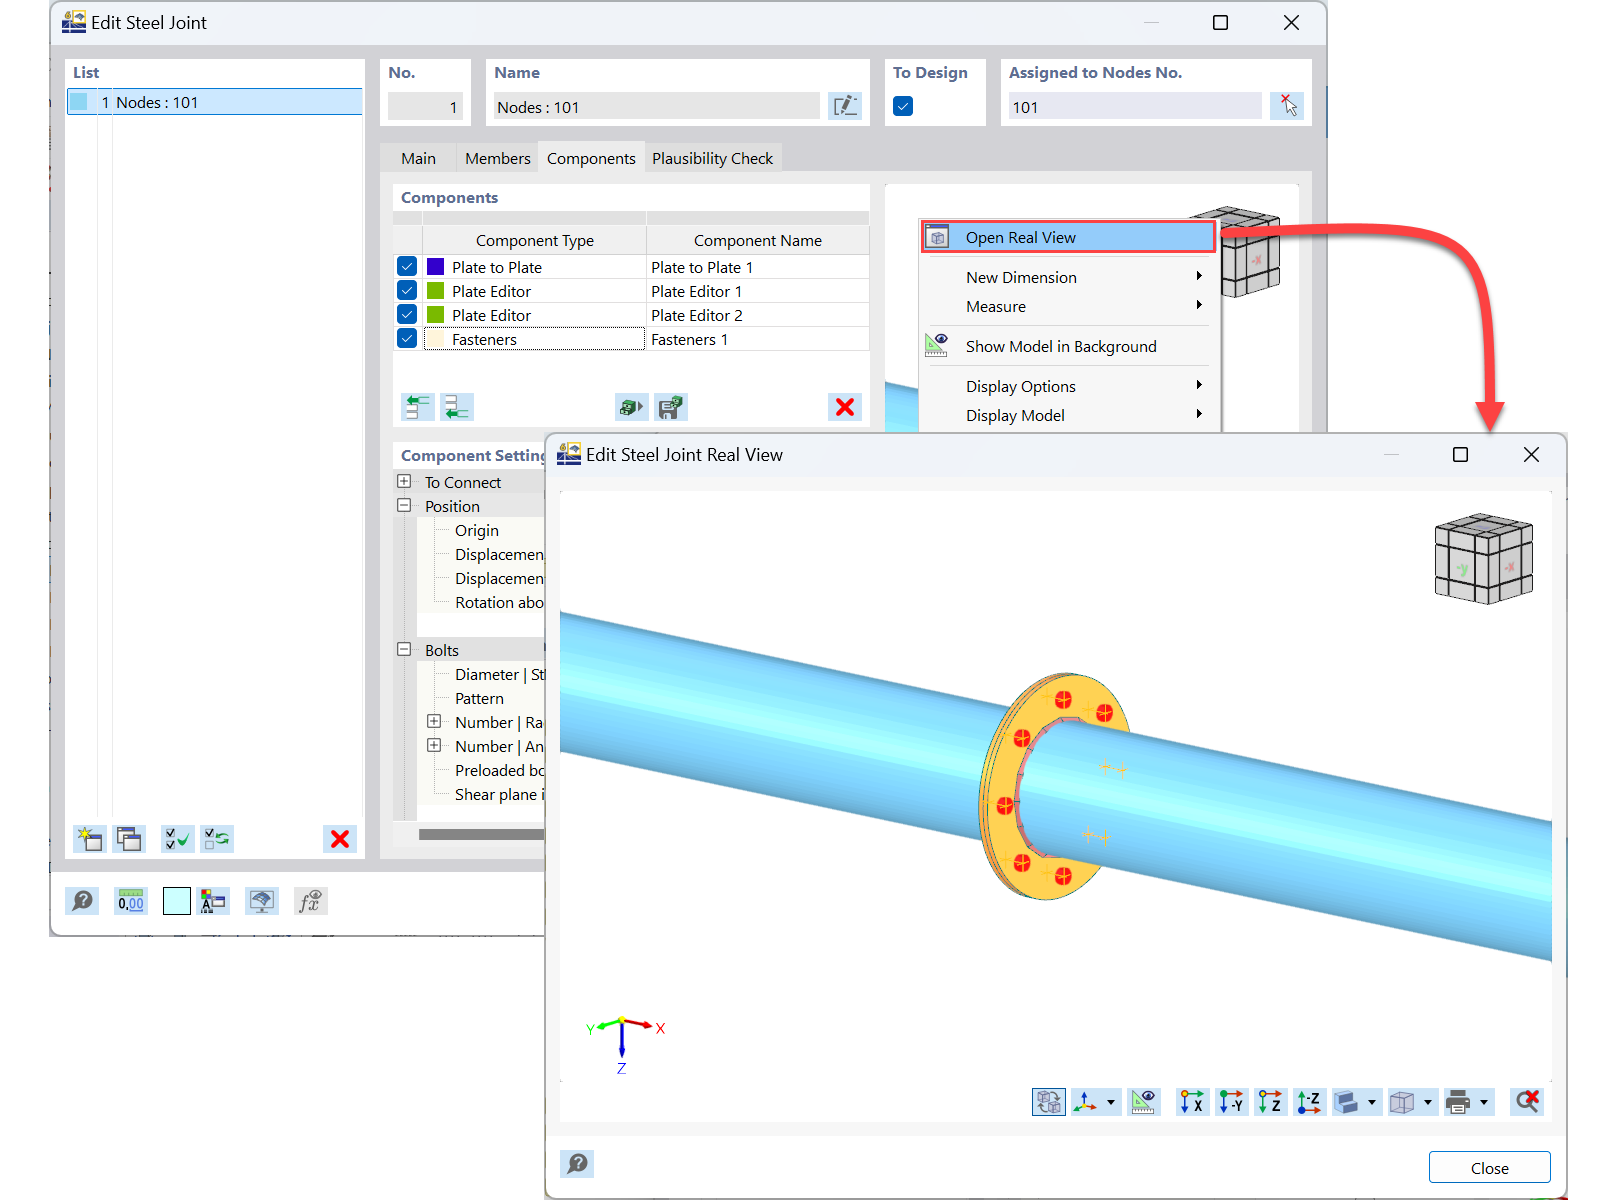1600x1200 pixels.
Task: Select Nodes : 101 in the List
Action: click(214, 102)
